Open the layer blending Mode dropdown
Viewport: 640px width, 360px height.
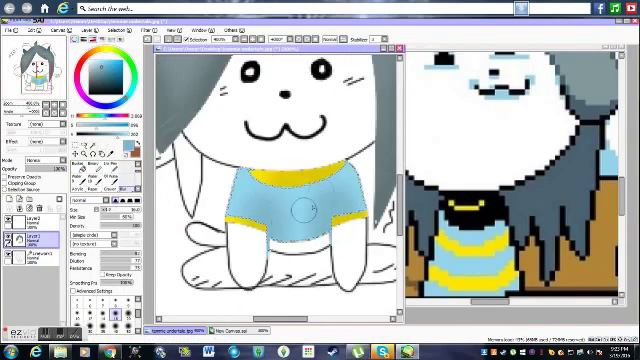pyautogui.click(x=45, y=160)
